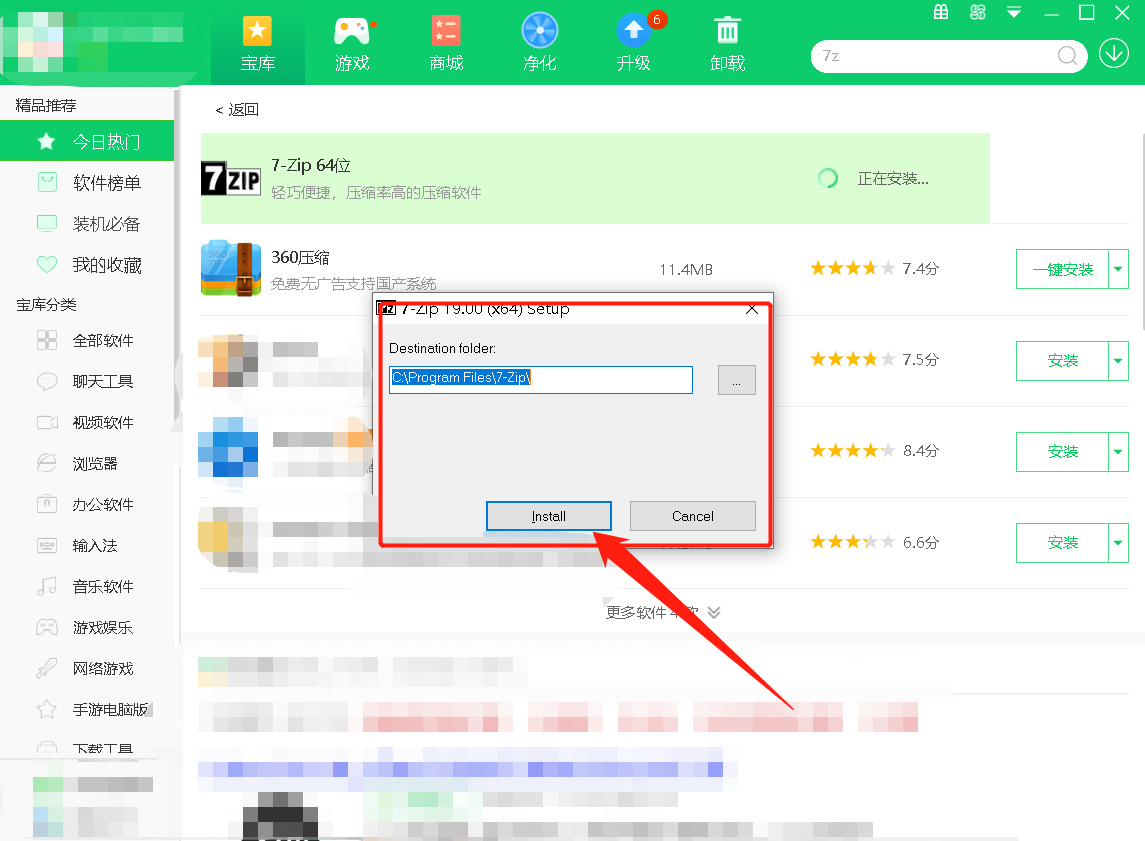
Task: Open the 卸载 (Uninstall) manager
Action: (x=727, y=42)
